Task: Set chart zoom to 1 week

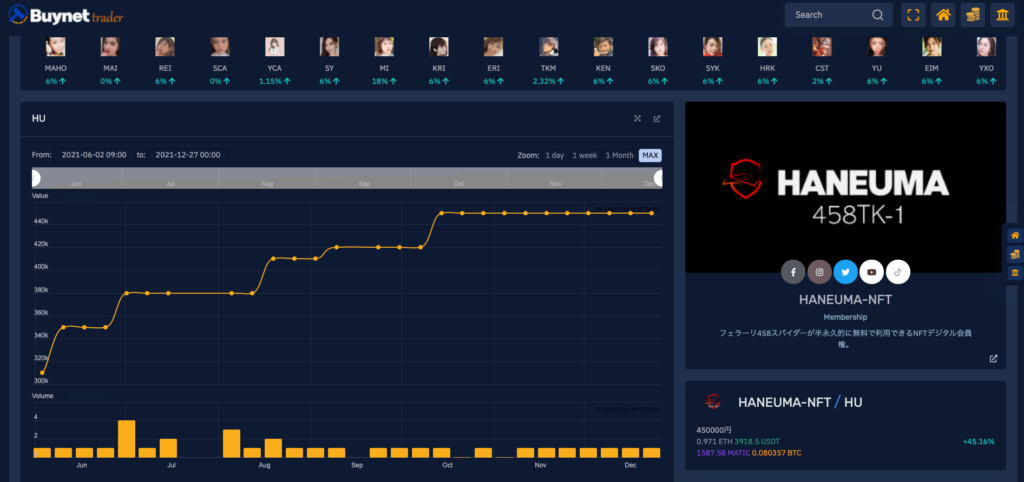Action: 584,155
